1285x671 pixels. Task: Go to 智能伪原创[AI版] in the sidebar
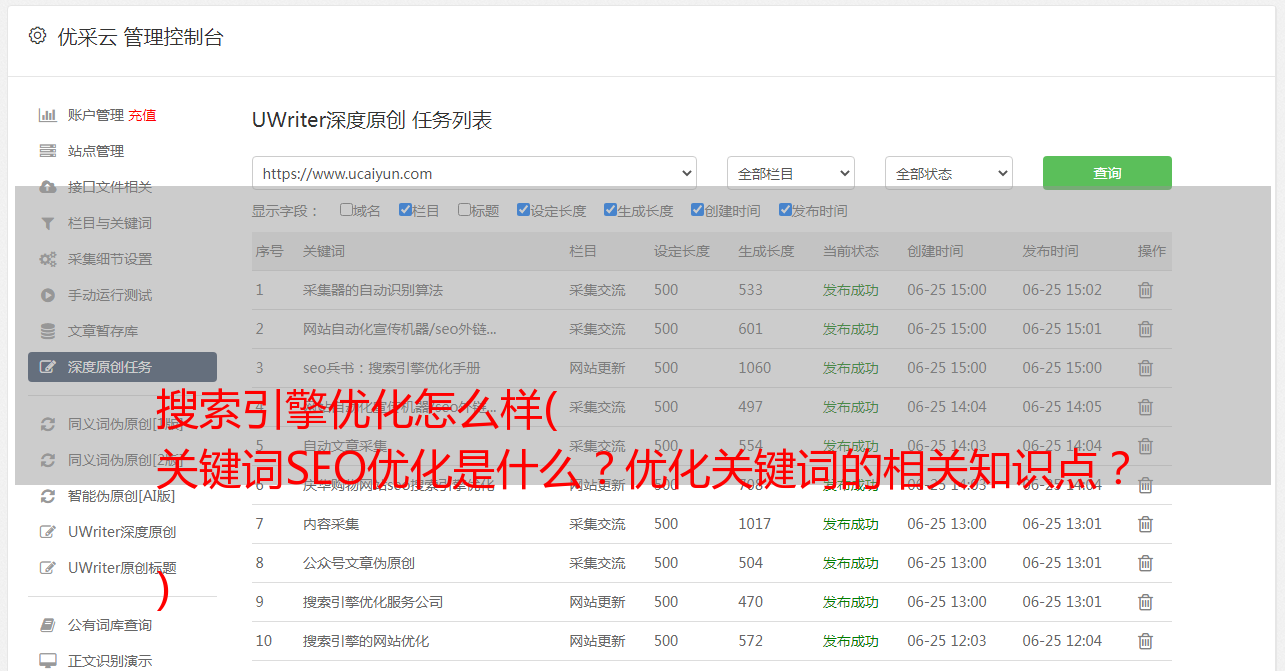point(122,496)
